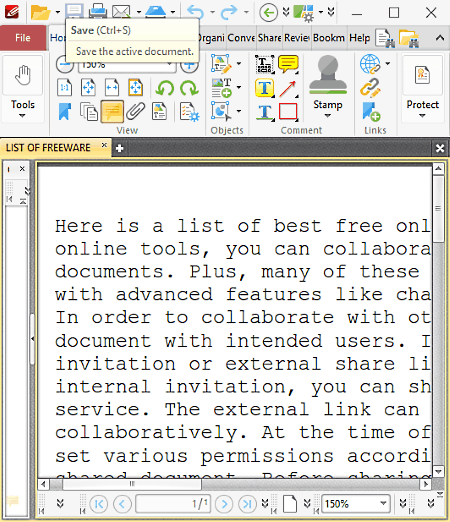The image size is (450, 522).
Task: Toggle the Comments pane icon
Action: (112, 111)
